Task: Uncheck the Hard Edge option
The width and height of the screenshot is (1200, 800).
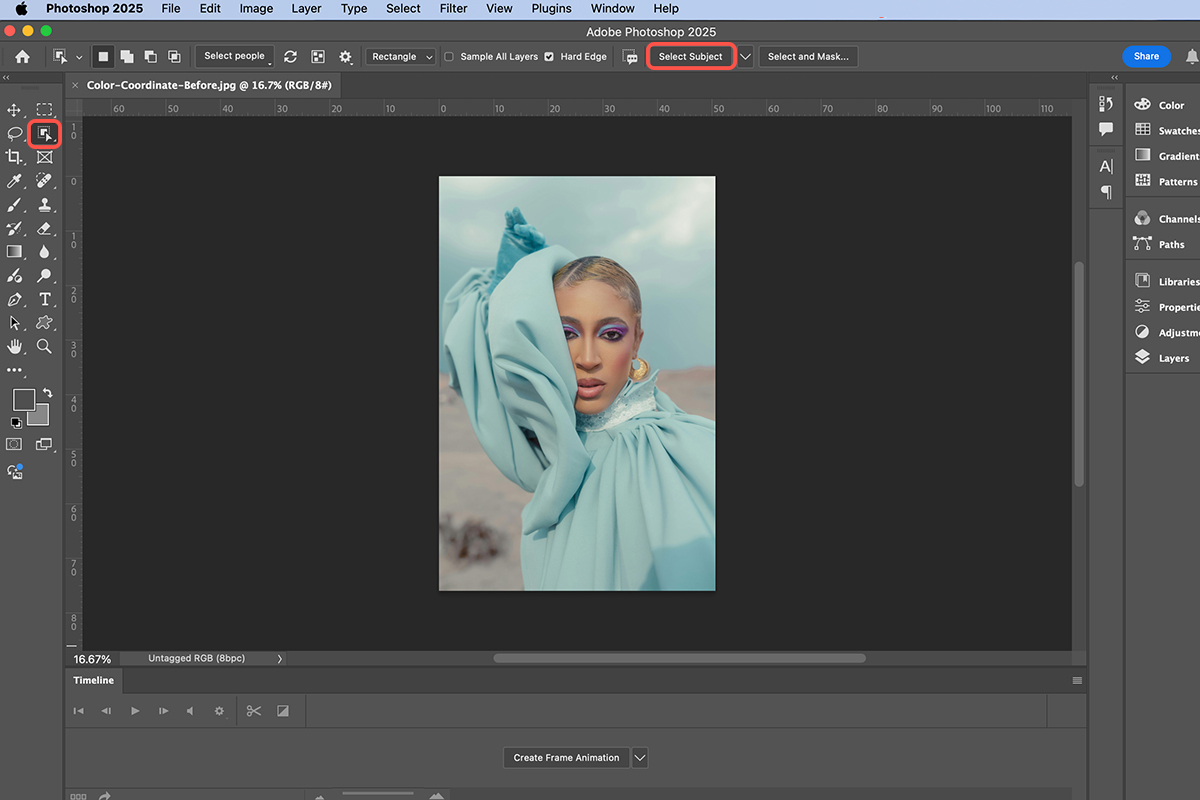Action: click(x=549, y=57)
